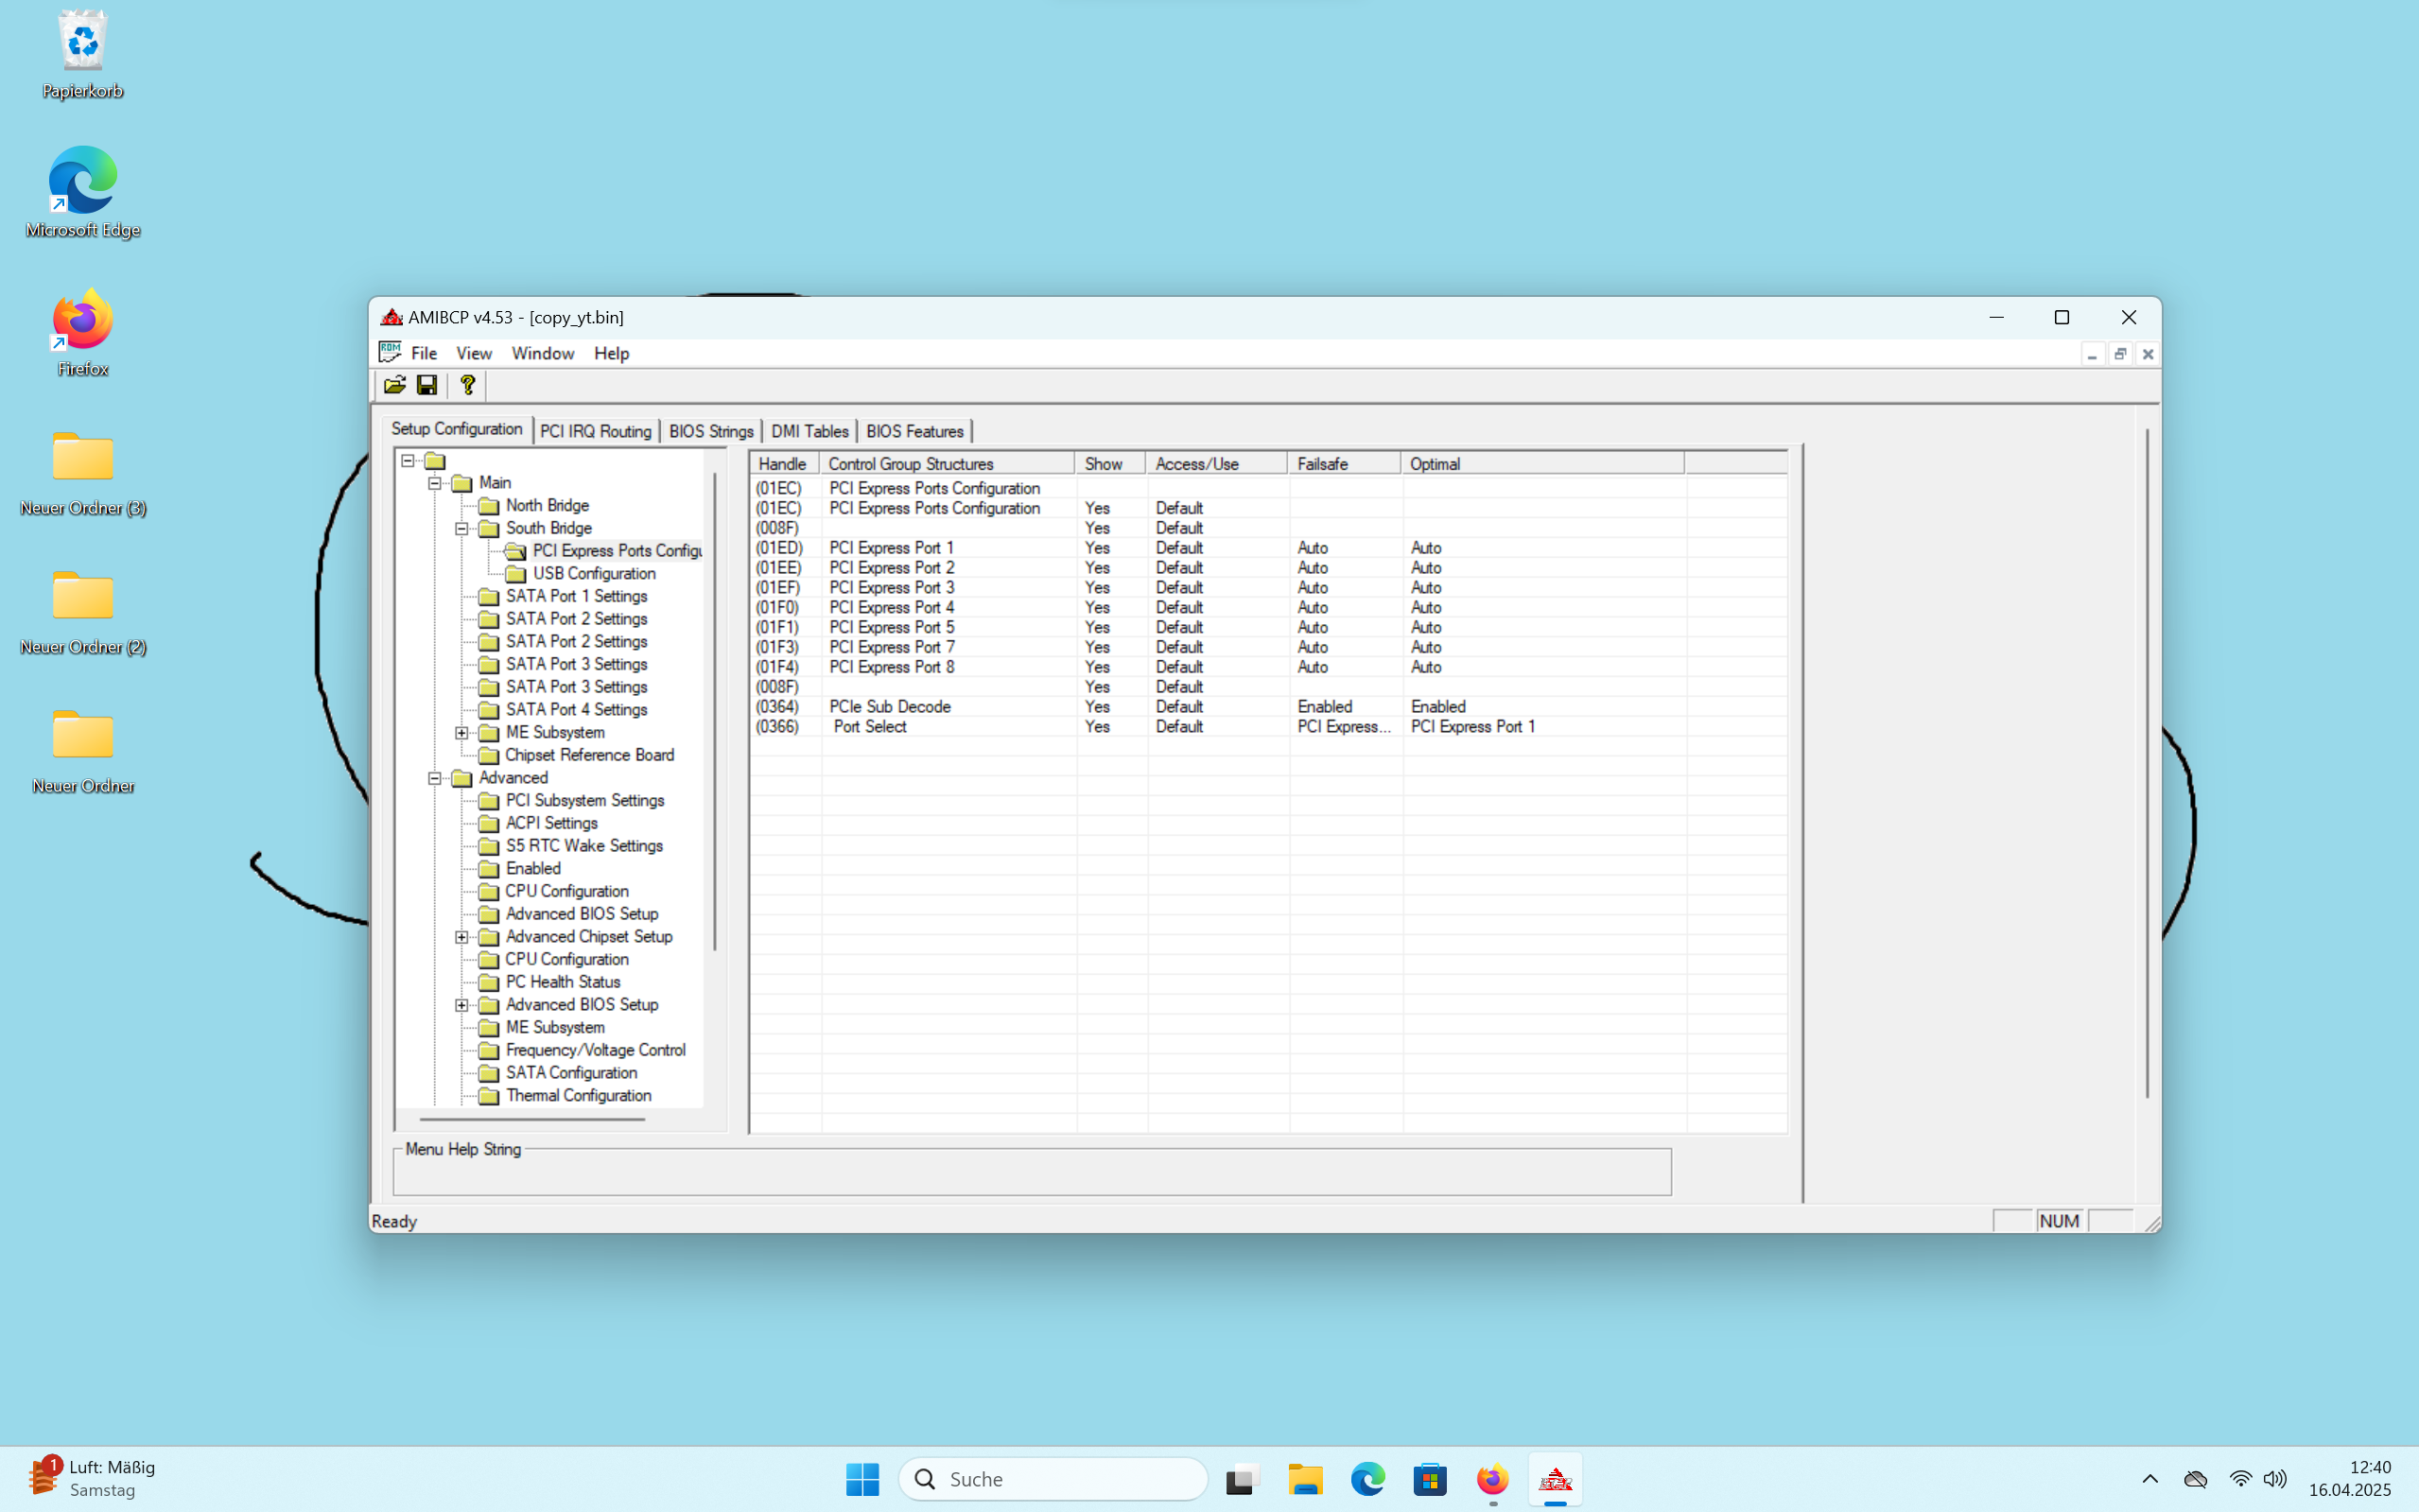Image resolution: width=2419 pixels, height=1512 pixels.
Task: Expand the ME Subsystem node under Main
Action: [x=462, y=733]
